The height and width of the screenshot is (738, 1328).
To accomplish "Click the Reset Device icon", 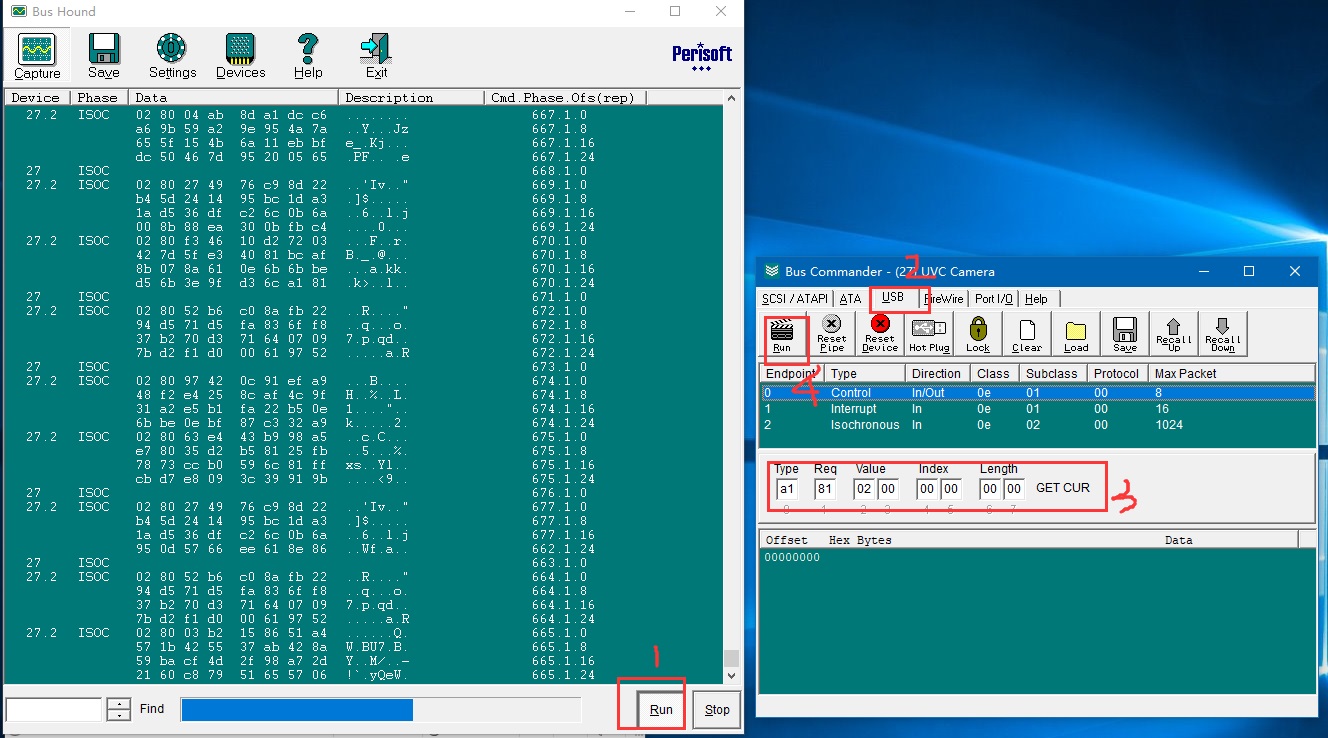I will [x=880, y=334].
